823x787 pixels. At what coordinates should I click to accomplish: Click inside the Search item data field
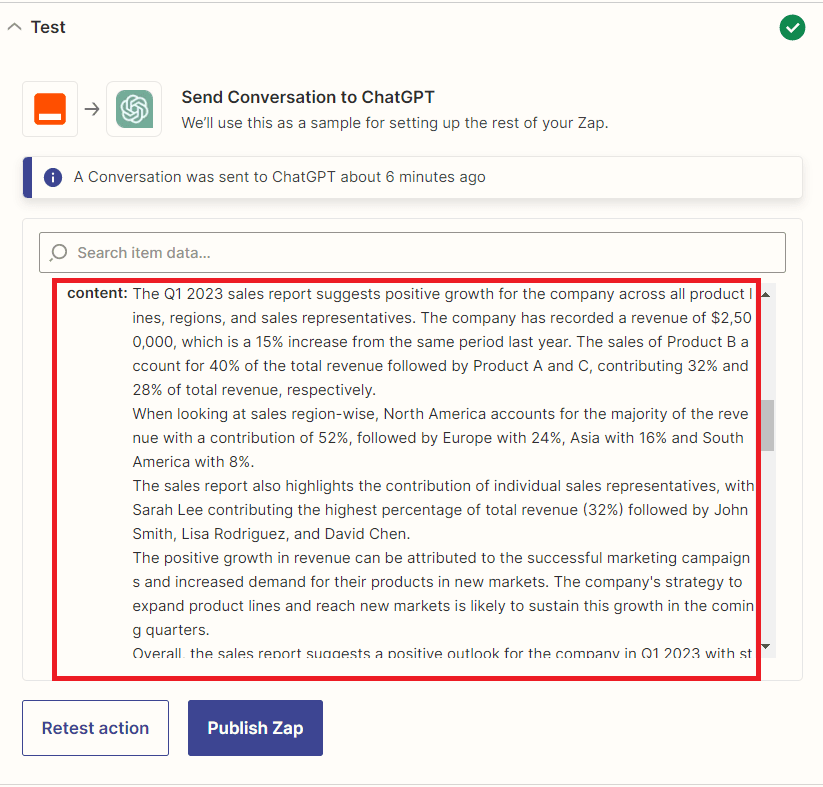[400, 252]
